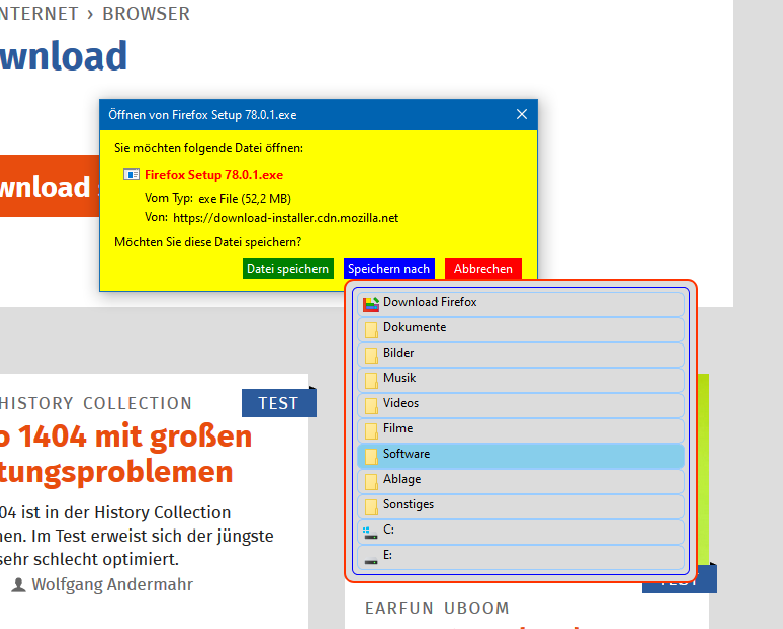Click the Dokumente folder icon

371,329
